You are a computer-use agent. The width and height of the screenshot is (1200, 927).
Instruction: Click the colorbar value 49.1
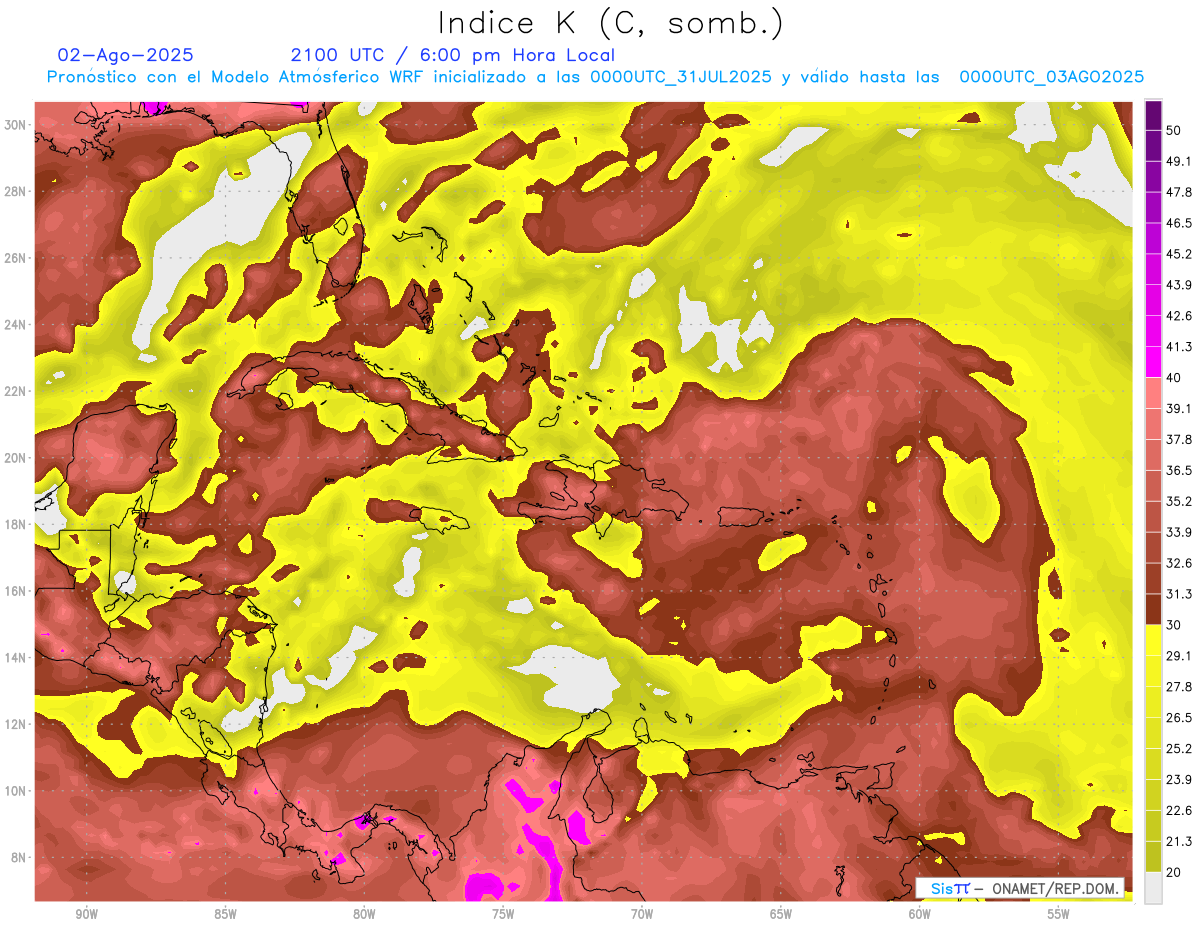1179,161
